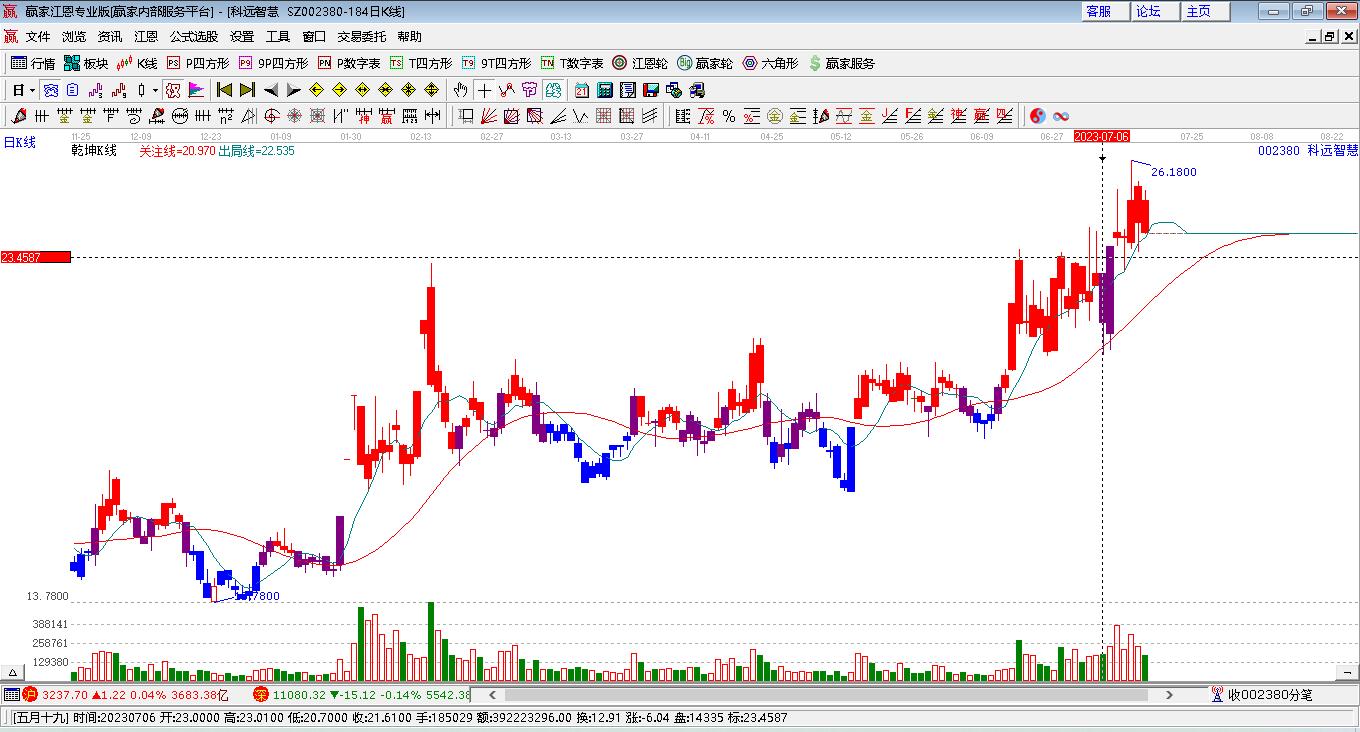Click the red-blue yin-yang icon
Screen dimensions: 1360x732
[x=1038, y=116]
